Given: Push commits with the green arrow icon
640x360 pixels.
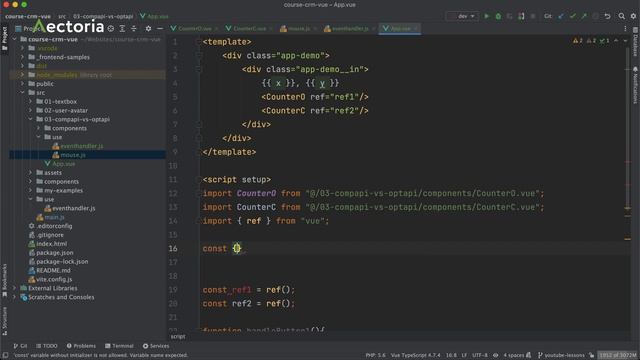Looking at the screenshot, I should point(584,16).
